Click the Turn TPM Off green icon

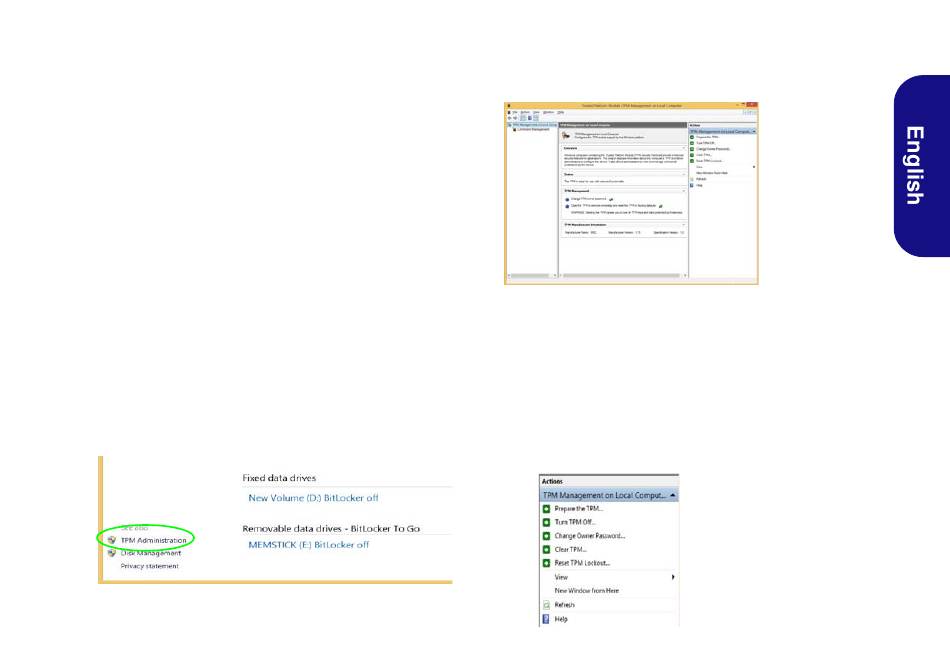546,522
